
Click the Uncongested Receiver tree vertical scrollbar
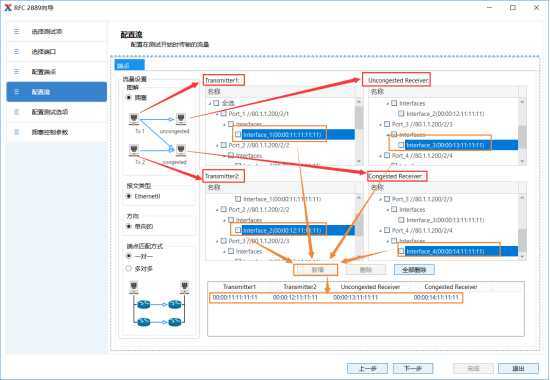click(522, 131)
